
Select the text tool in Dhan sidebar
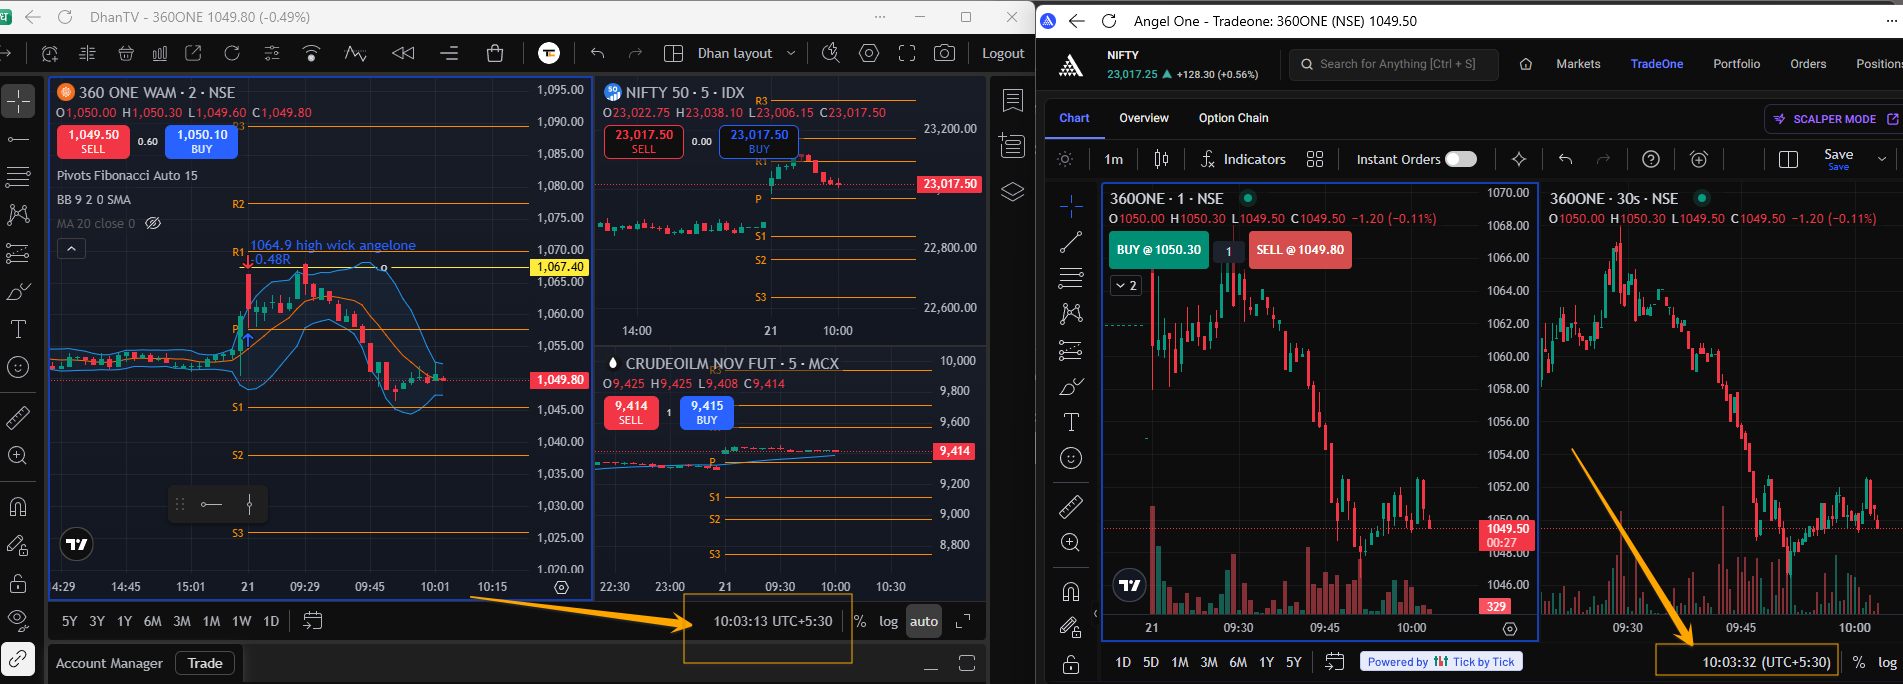18,330
